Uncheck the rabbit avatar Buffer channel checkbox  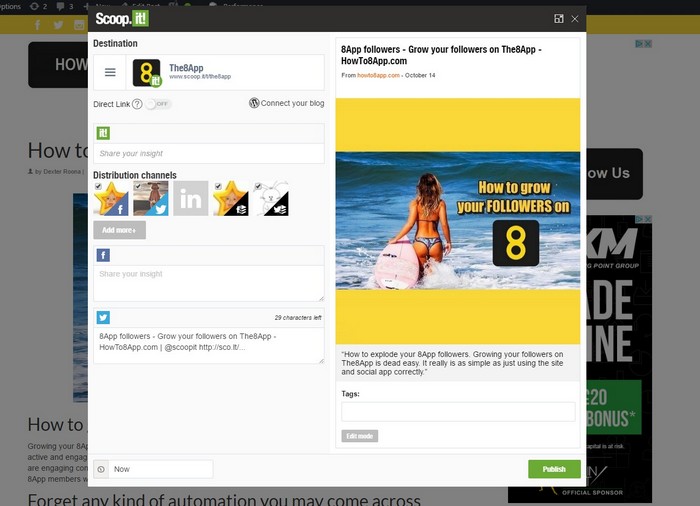pos(258,186)
